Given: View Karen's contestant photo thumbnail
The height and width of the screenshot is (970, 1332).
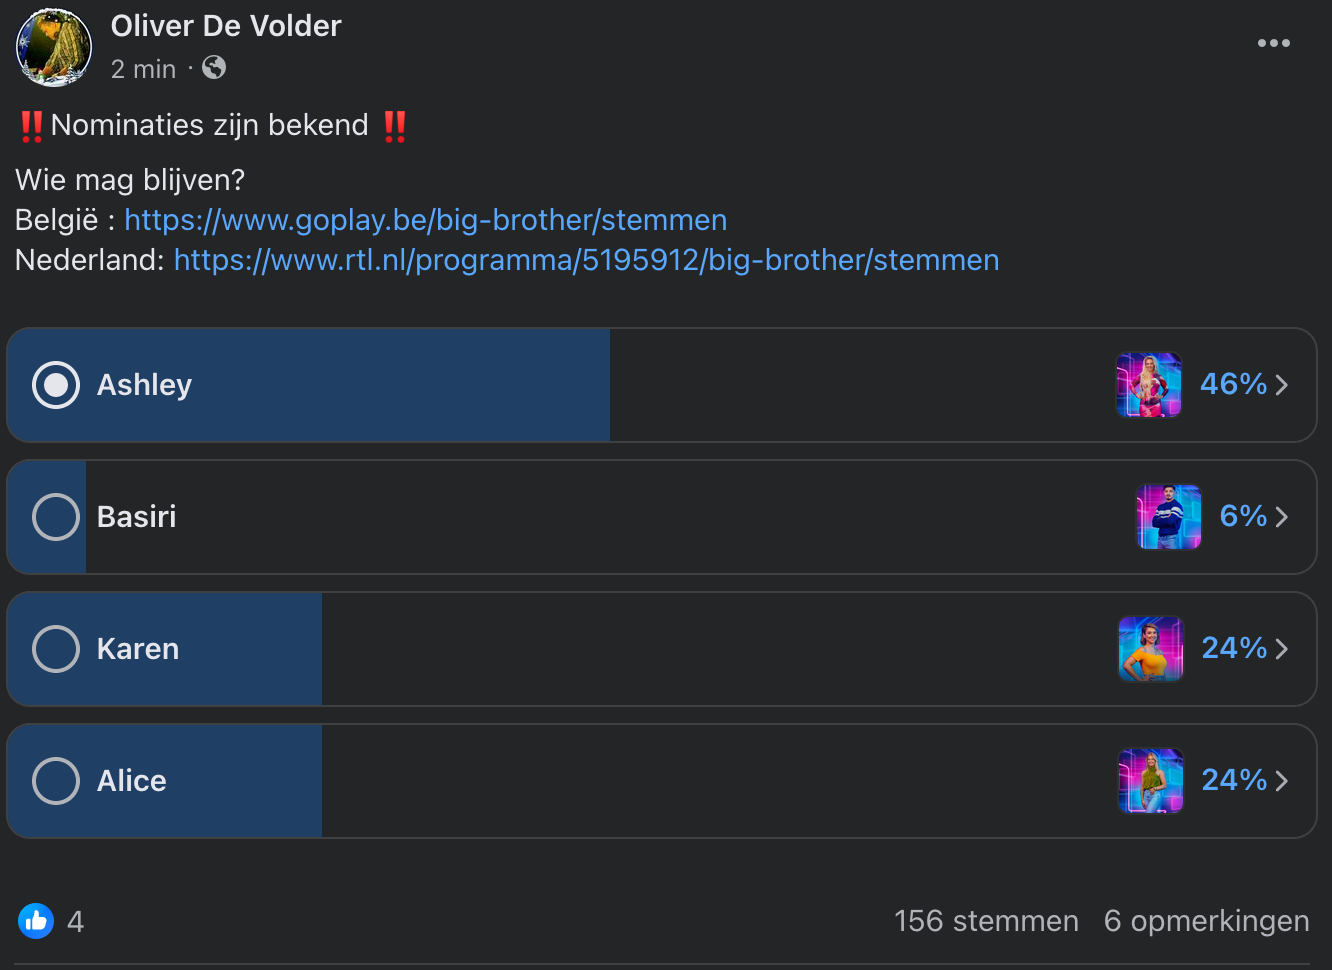Looking at the screenshot, I should coord(1151,649).
